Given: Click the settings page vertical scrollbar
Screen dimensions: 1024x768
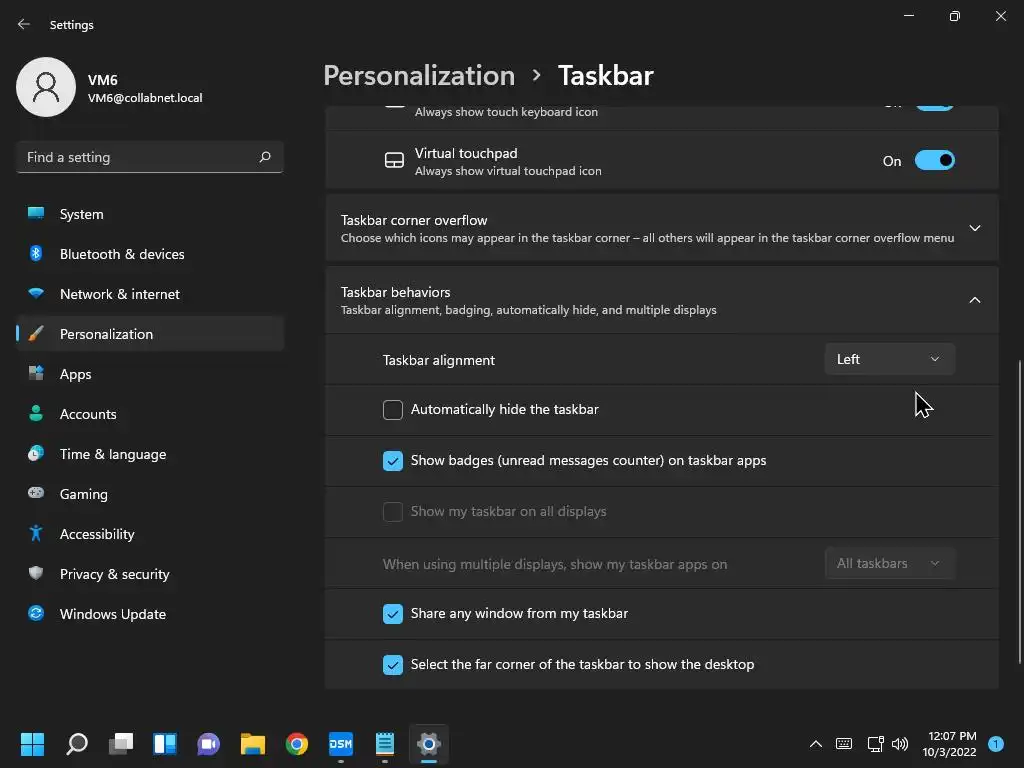Looking at the screenshot, I should pos(1019,512).
